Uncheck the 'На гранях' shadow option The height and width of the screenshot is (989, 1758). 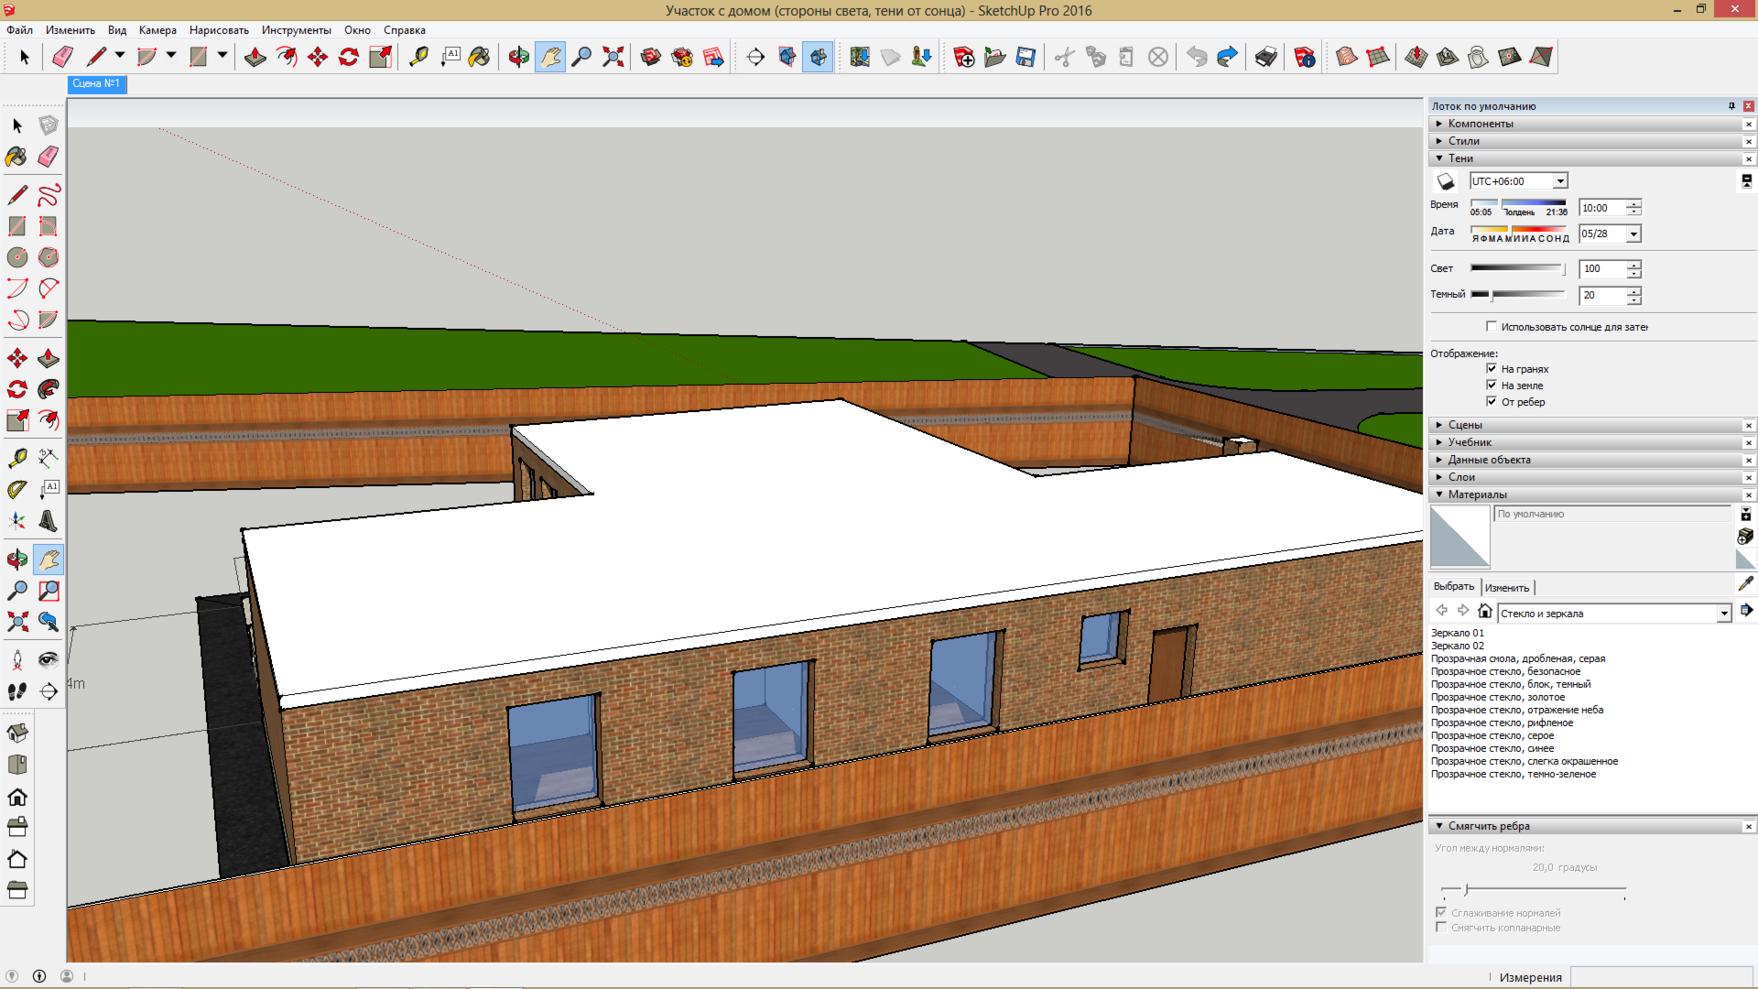point(1491,369)
